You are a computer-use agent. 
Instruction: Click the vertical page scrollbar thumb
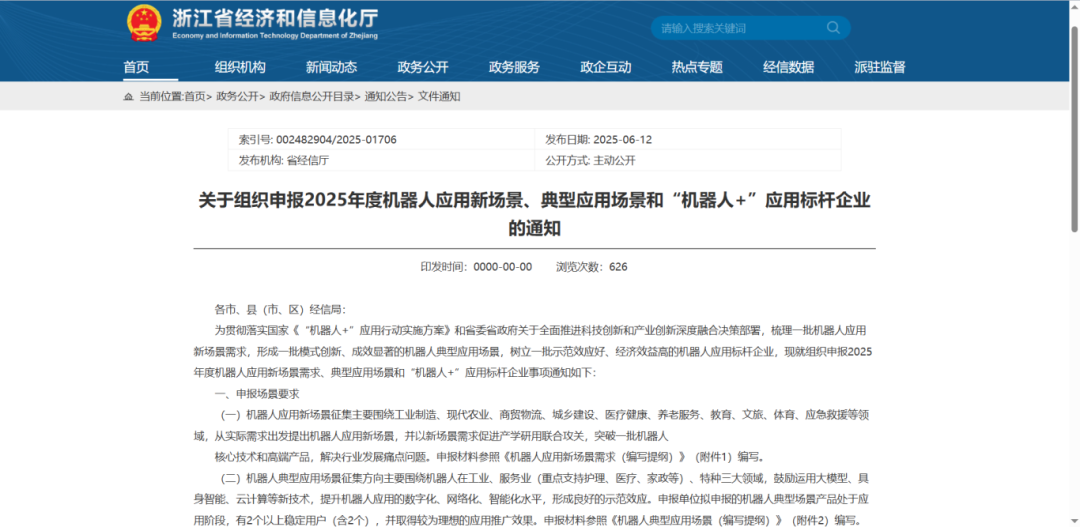(x=1074, y=130)
